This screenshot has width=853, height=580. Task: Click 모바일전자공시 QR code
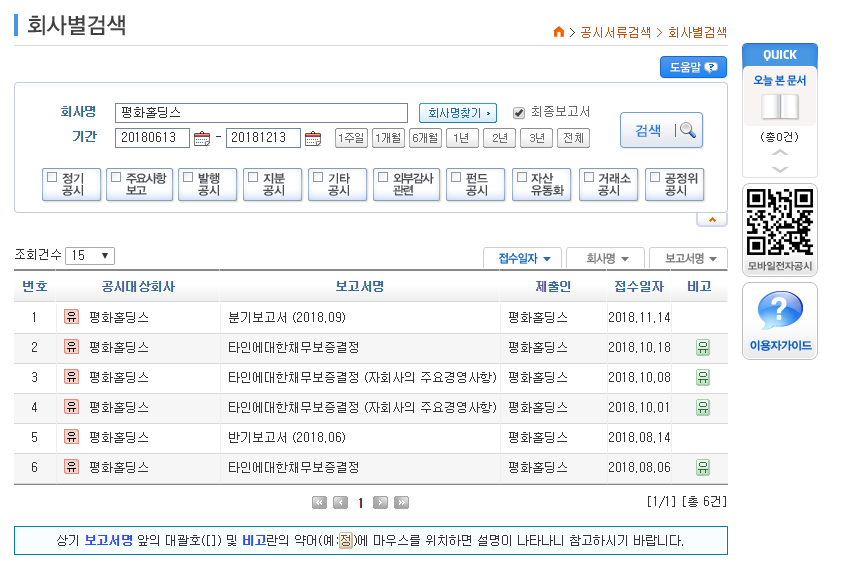pos(780,222)
